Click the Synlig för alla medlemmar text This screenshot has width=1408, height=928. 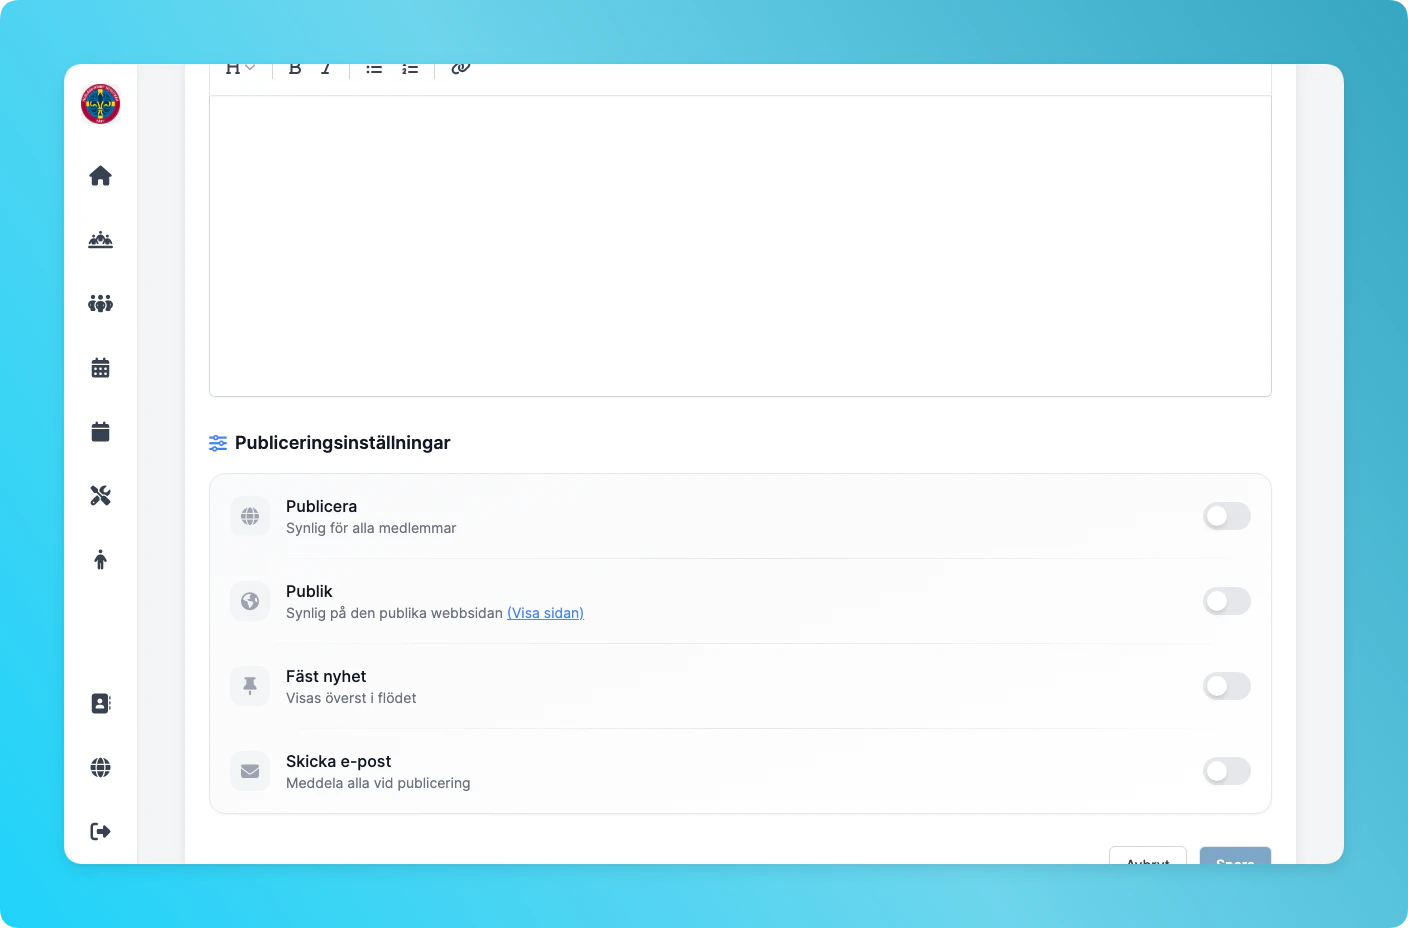pos(371,528)
